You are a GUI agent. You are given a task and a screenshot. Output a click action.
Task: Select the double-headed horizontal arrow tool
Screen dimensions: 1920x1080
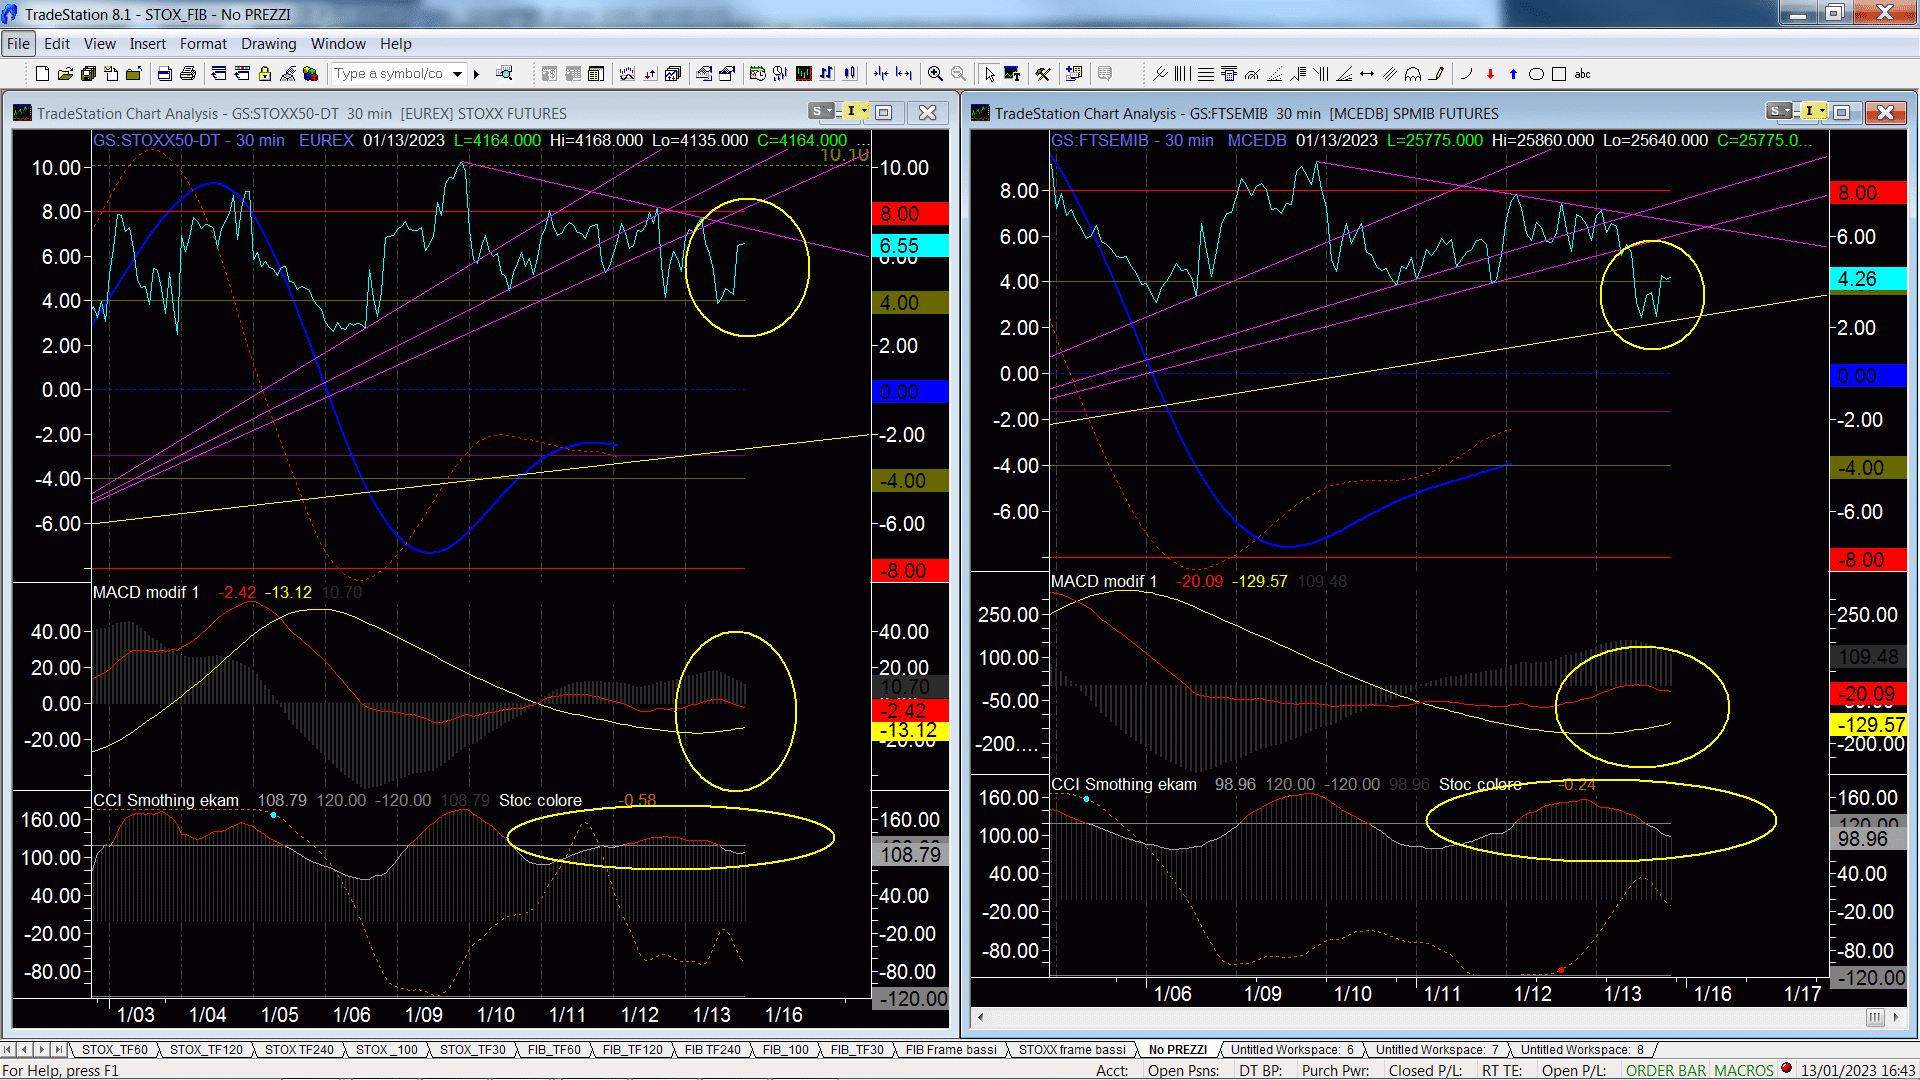[1367, 74]
